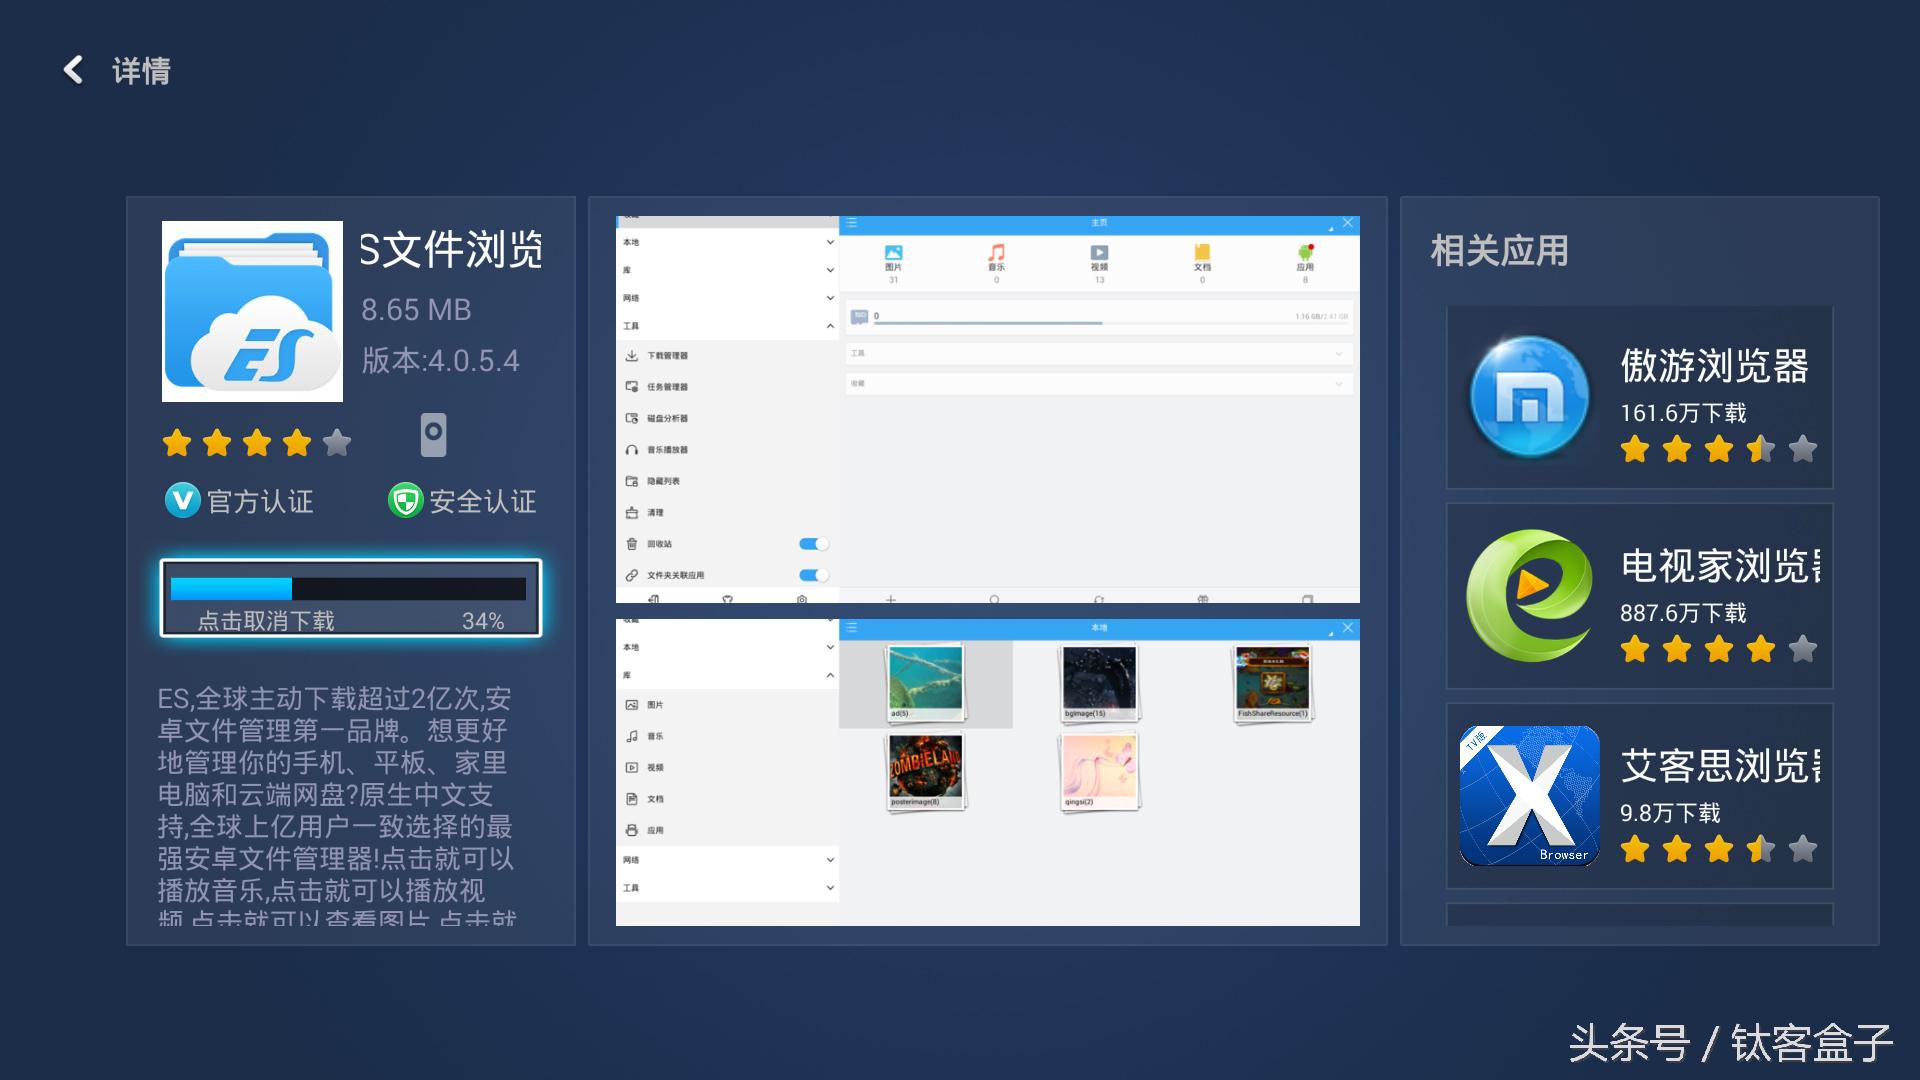
Task: Expand the 收藏 dropdown row in top preview
Action: (x=1338, y=384)
